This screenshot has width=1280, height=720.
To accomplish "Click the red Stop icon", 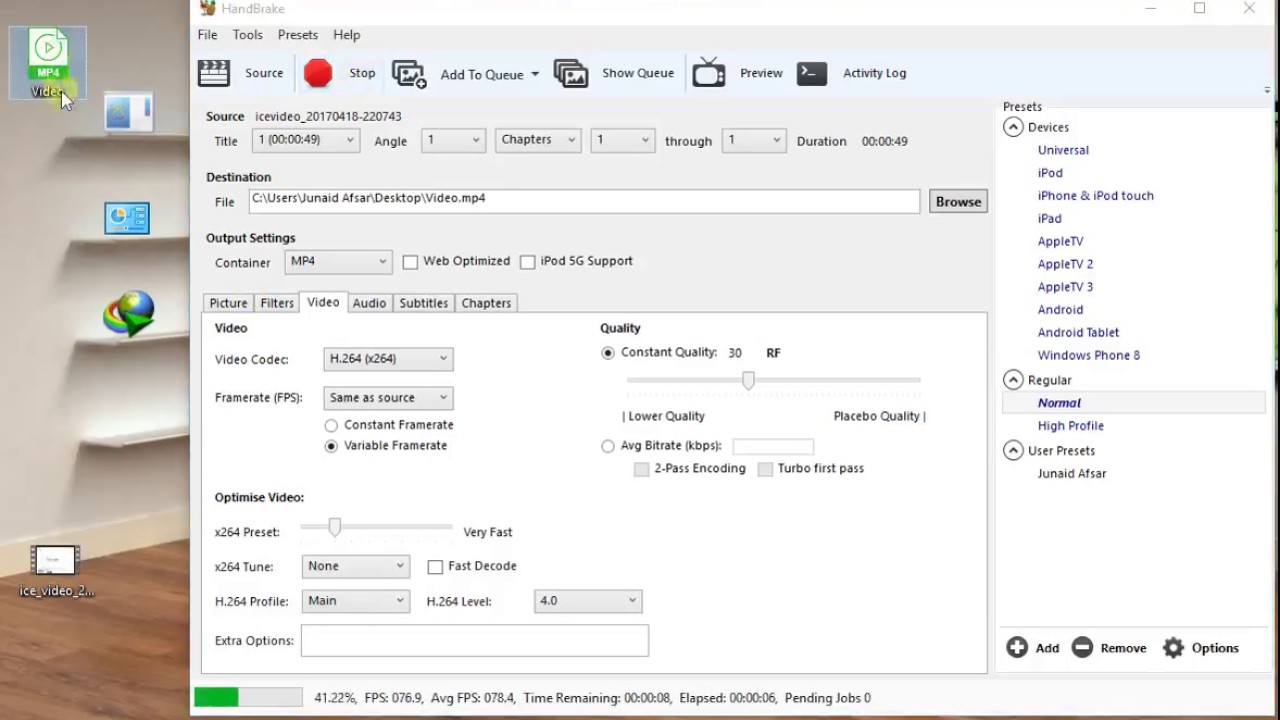I will 318,73.
